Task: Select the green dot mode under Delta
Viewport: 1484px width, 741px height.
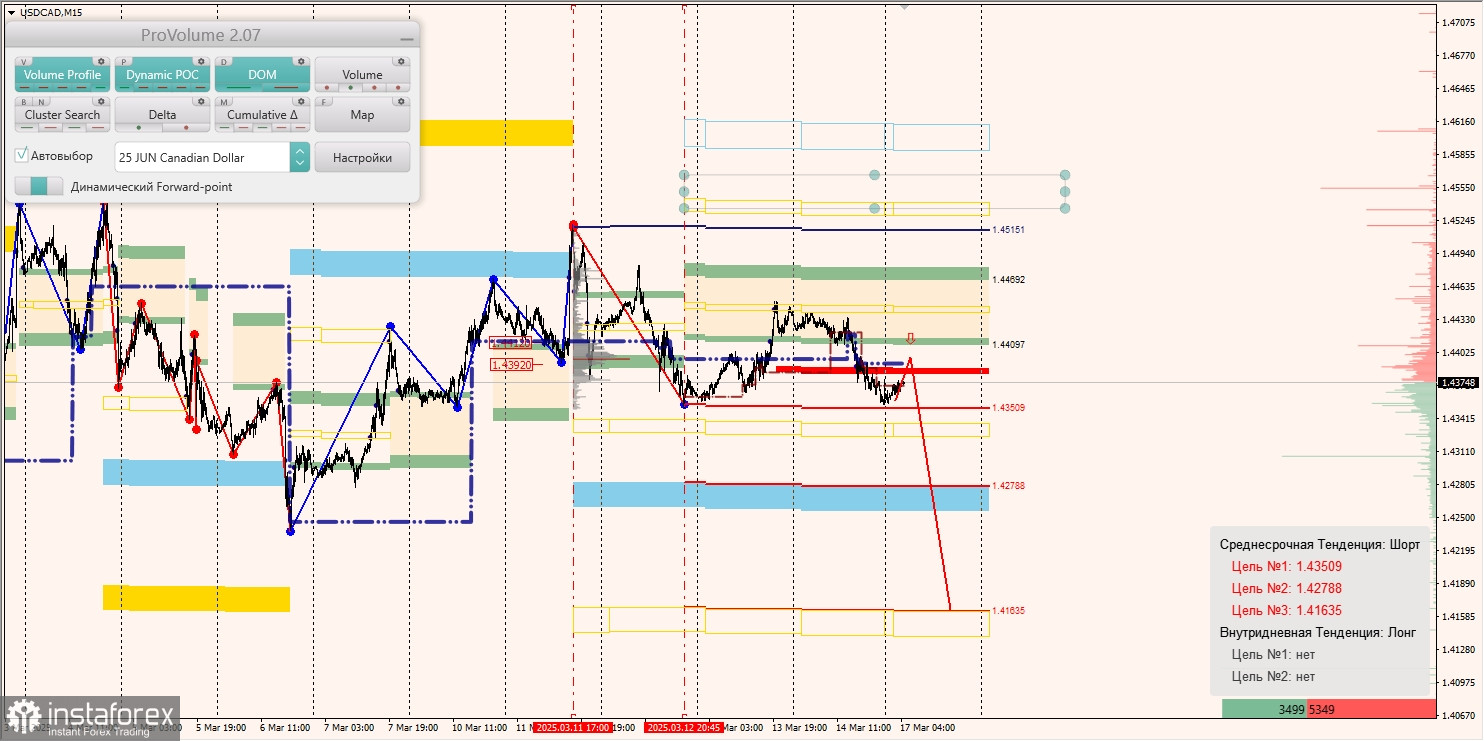Action: (138, 128)
